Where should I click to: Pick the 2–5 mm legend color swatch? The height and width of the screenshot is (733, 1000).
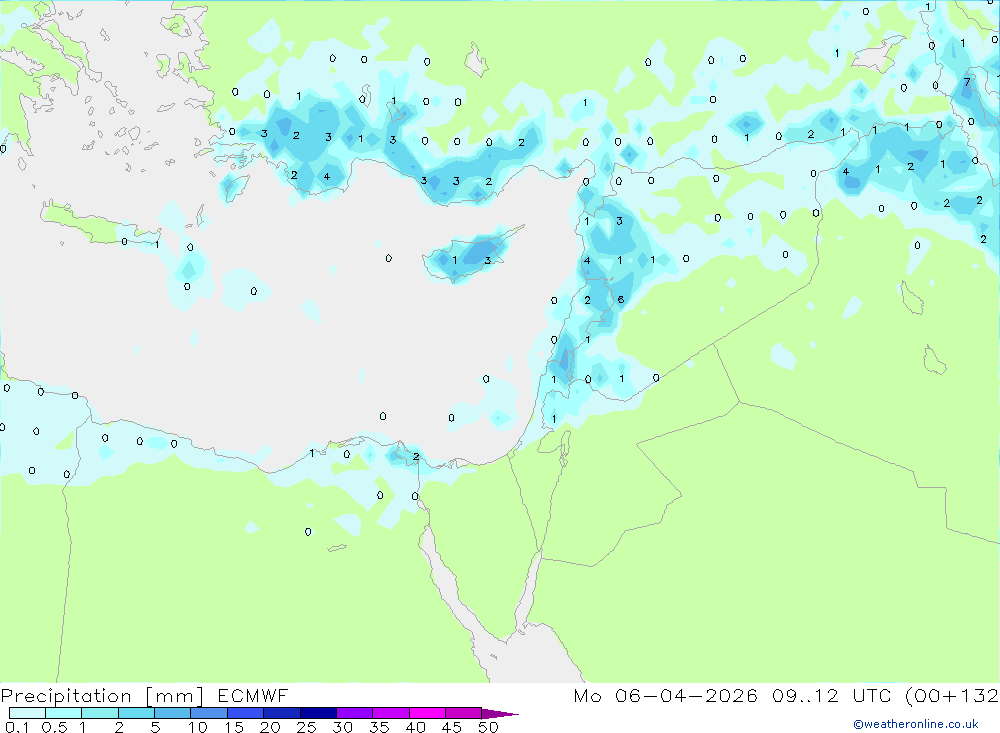[136, 713]
